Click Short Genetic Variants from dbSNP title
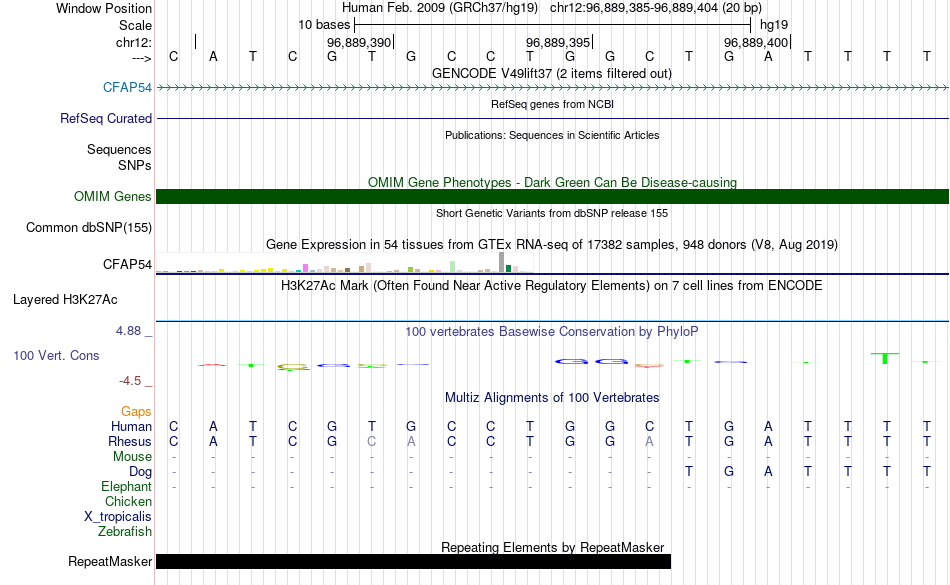 [x=552, y=213]
